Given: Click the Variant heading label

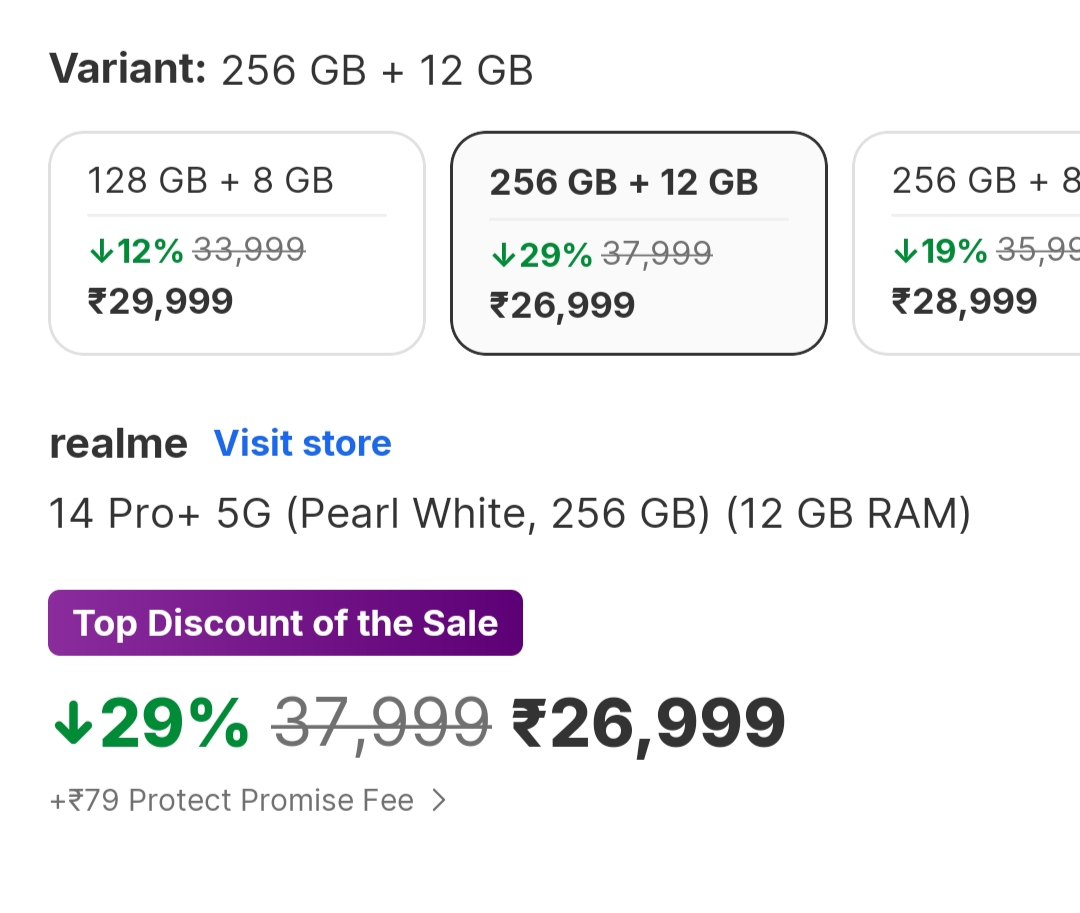Looking at the screenshot, I should point(127,70).
